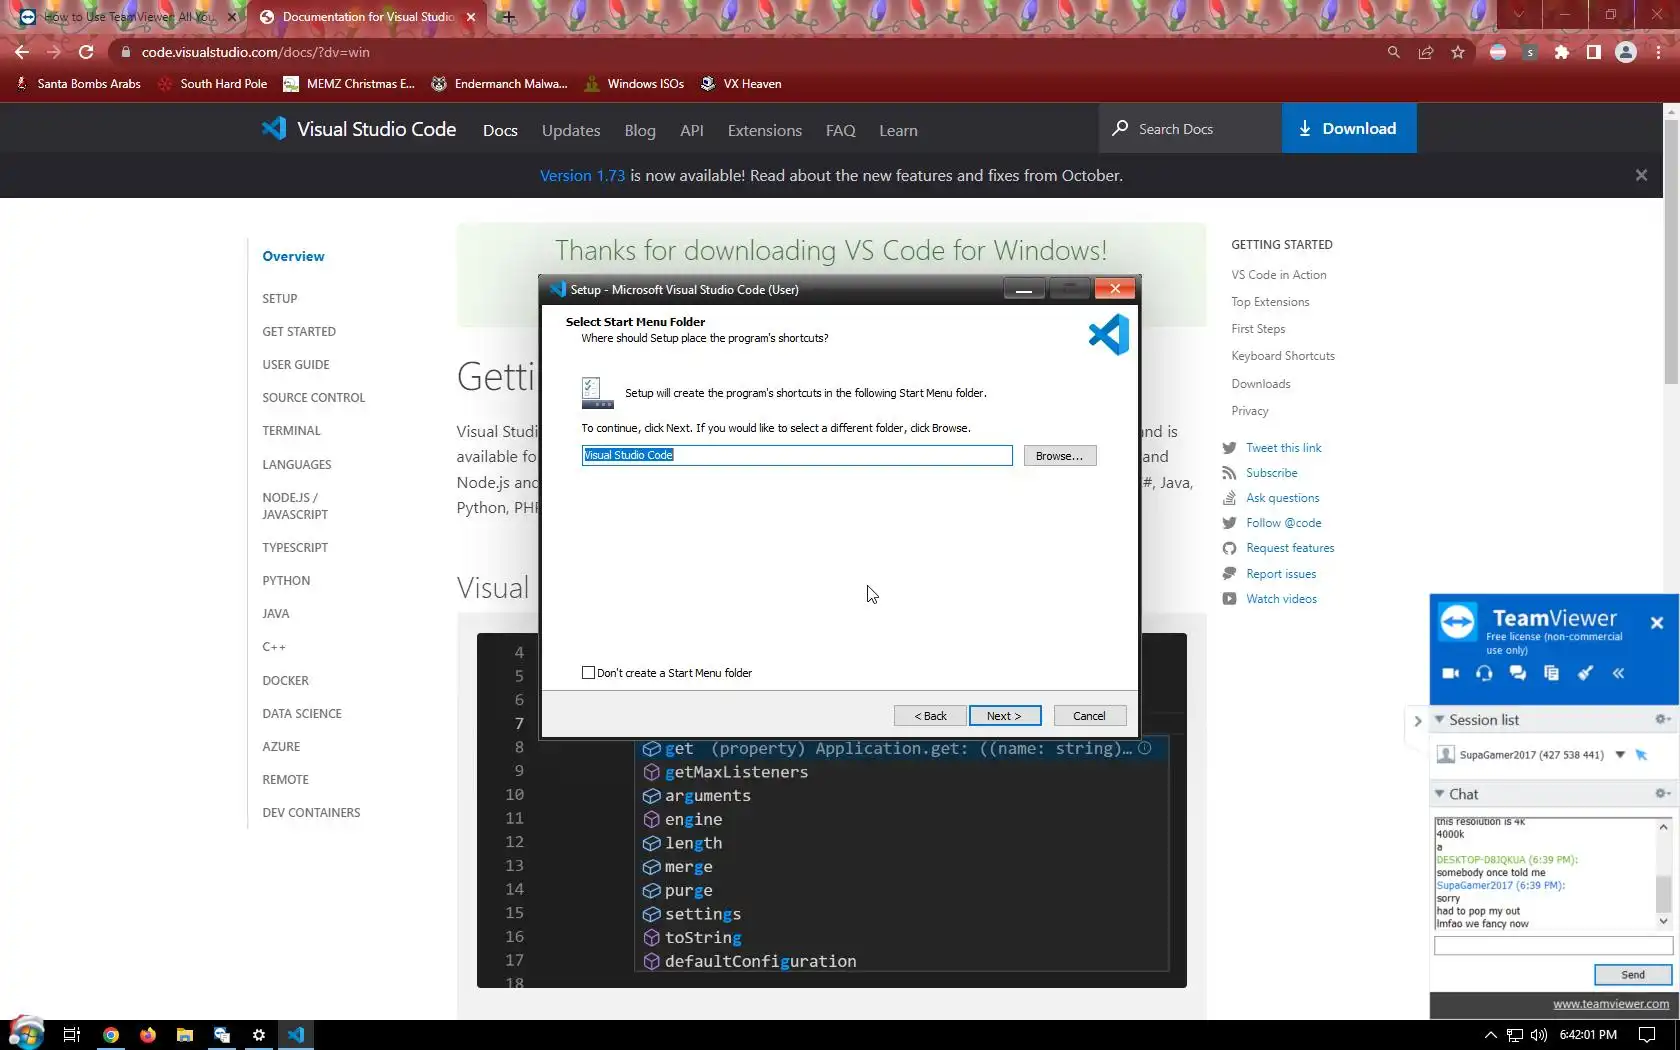Click Next in the setup wizard
Viewport: 1680px width, 1050px height.
click(1005, 716)
